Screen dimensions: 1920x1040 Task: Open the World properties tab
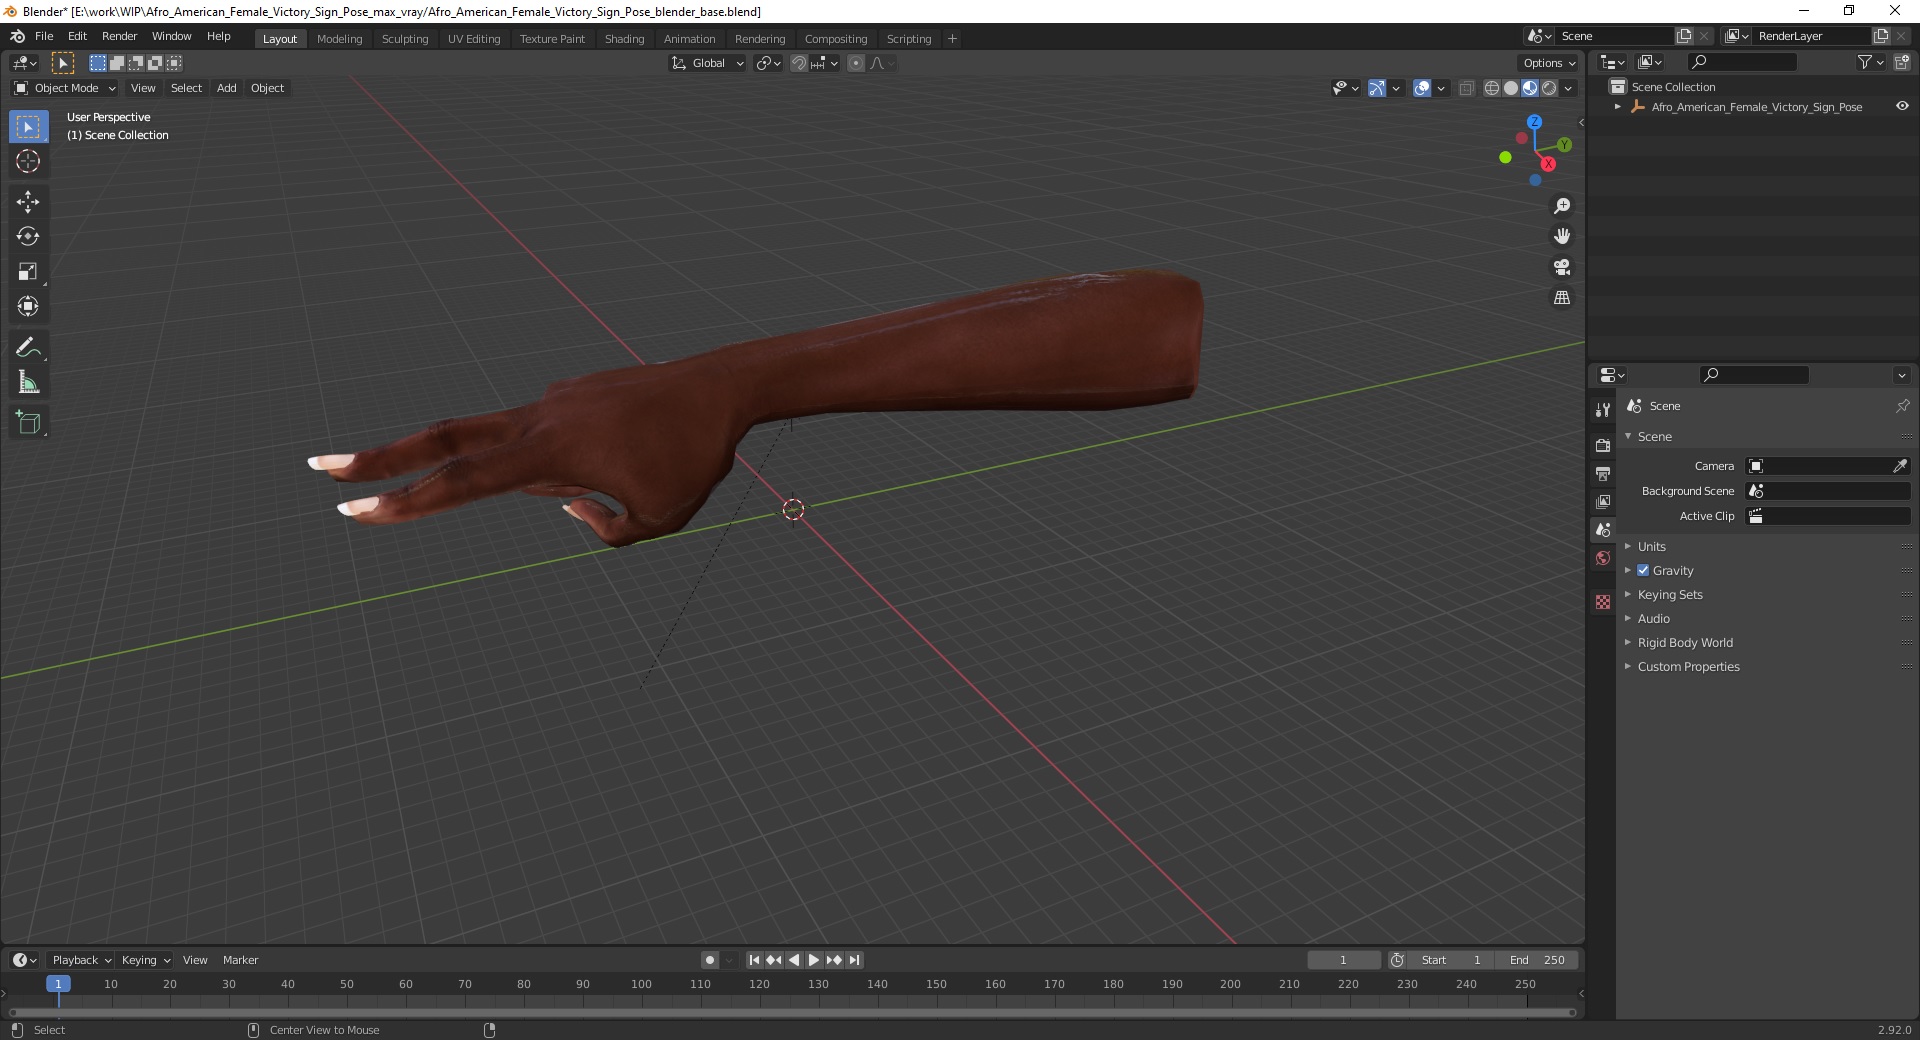(x=1603, y=558)
